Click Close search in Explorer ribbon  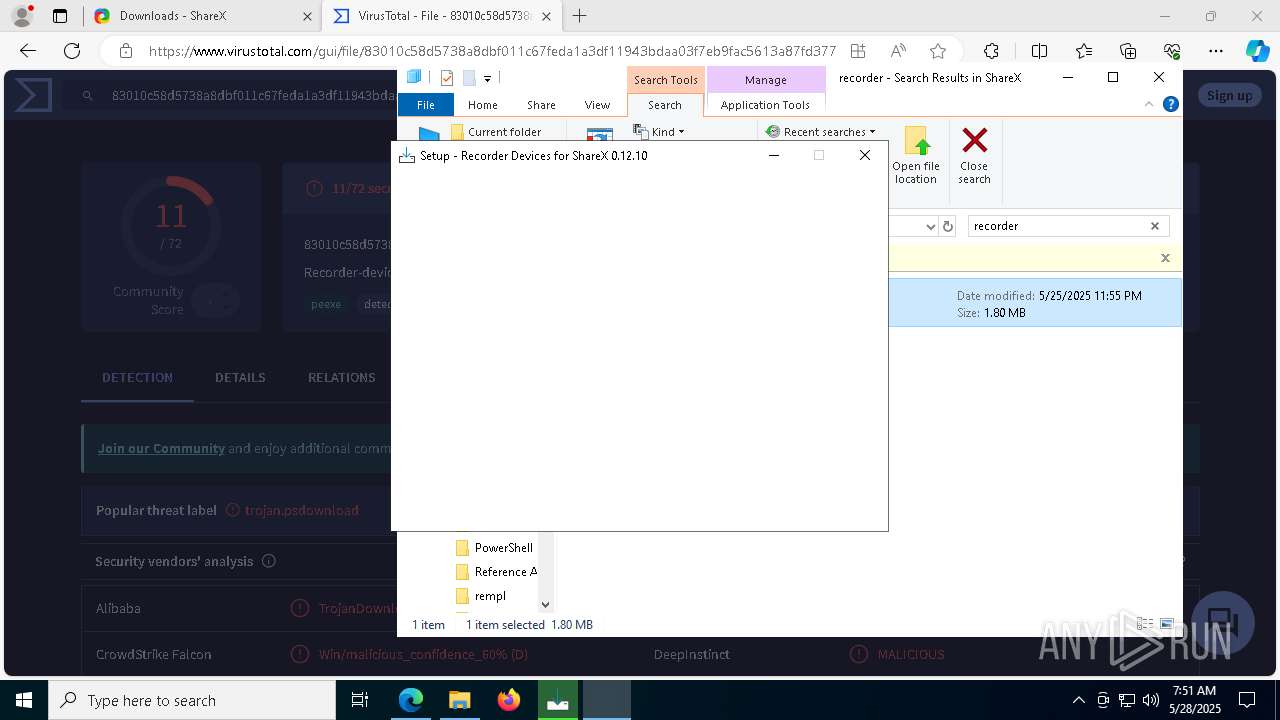(974, 156)
